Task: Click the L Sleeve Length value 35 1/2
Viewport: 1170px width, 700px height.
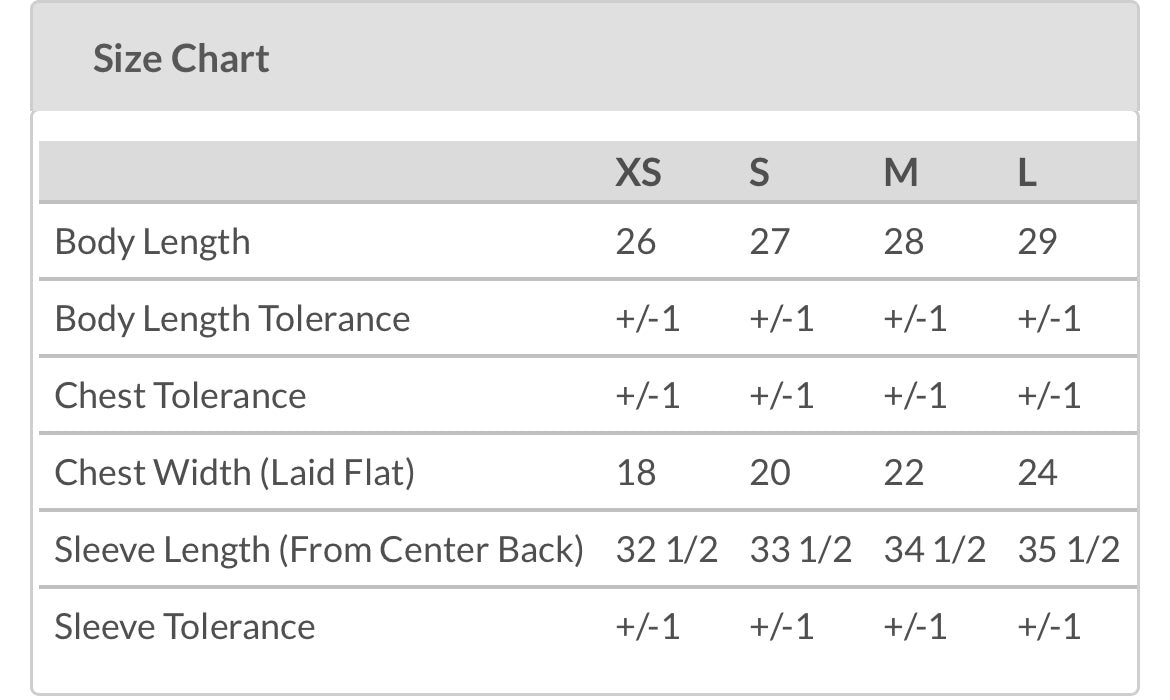Action: pos(1068,549)
